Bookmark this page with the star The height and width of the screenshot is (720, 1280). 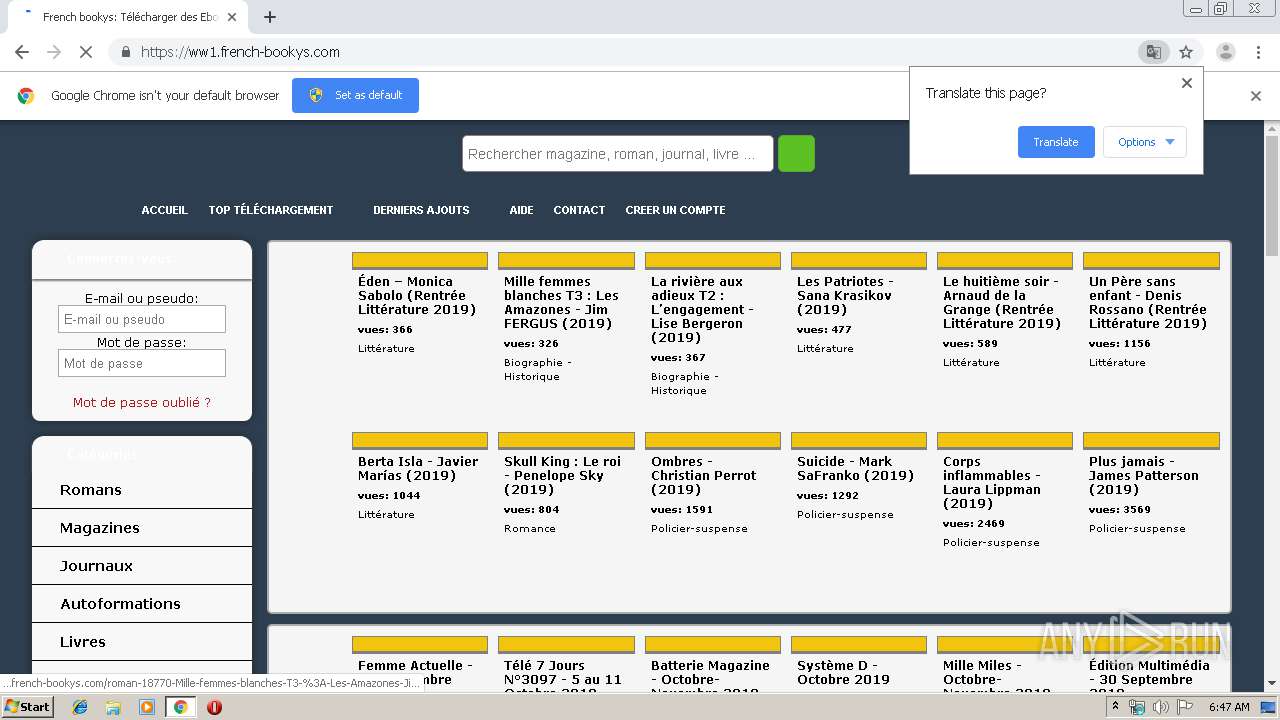(1186, 52)
